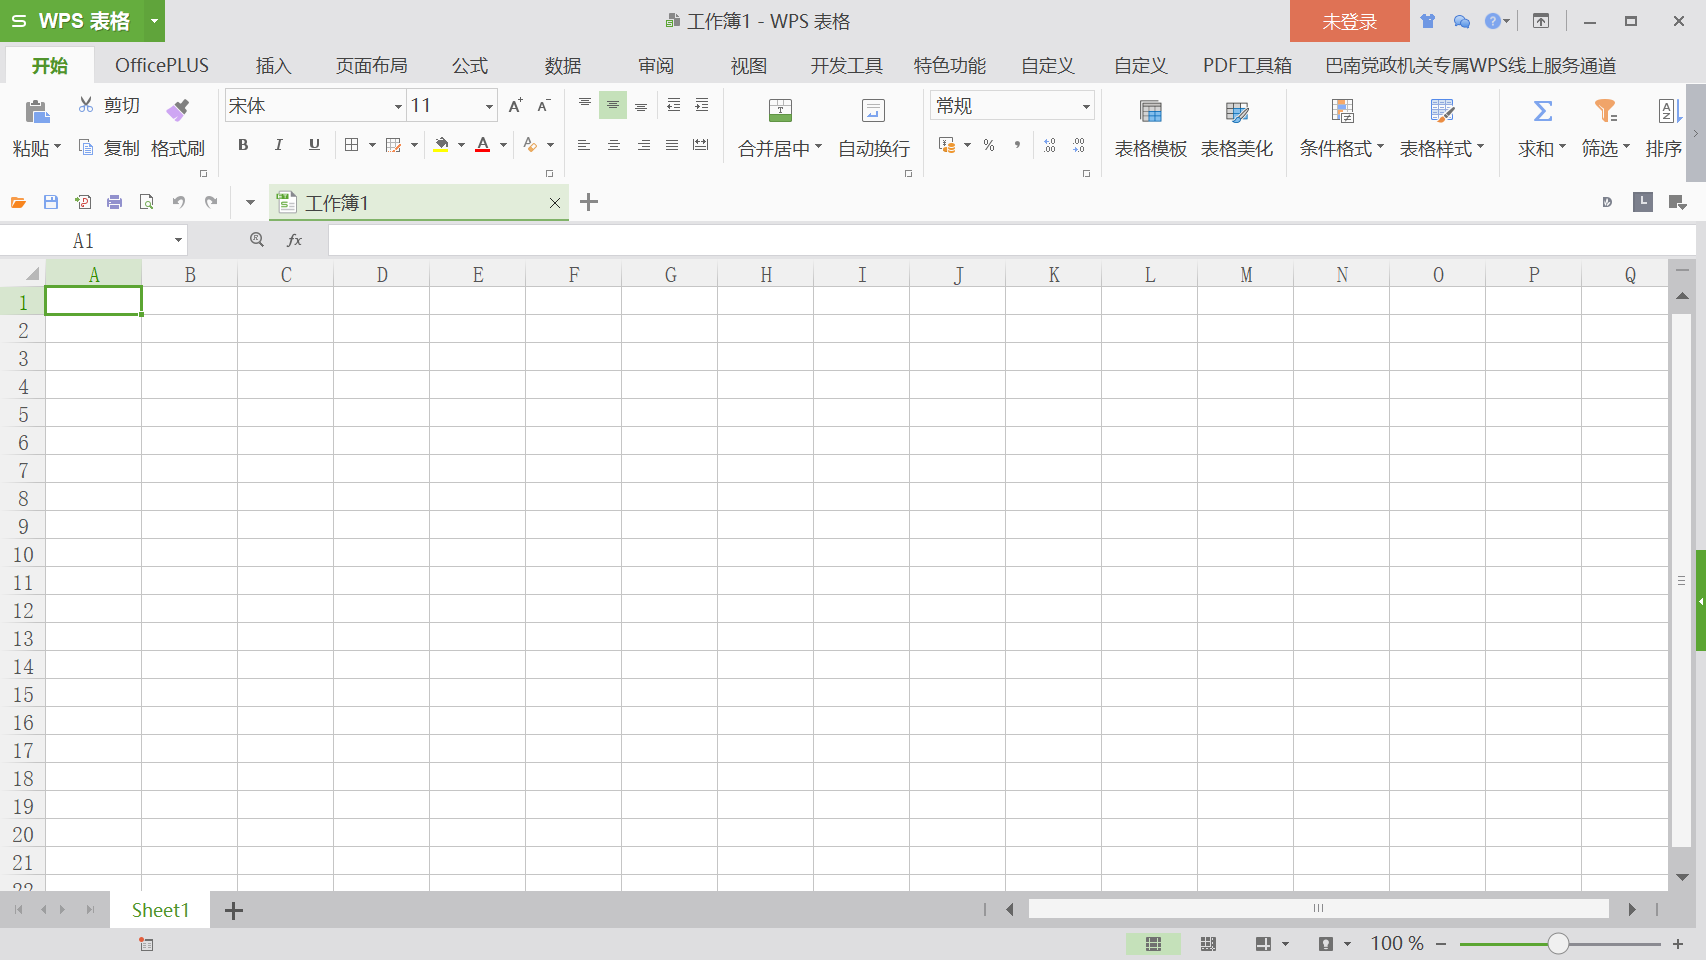This screenshot has height=960, width=1706.
Task: Click the 自动换行 wrap text icon
Action: coord(873,110)
